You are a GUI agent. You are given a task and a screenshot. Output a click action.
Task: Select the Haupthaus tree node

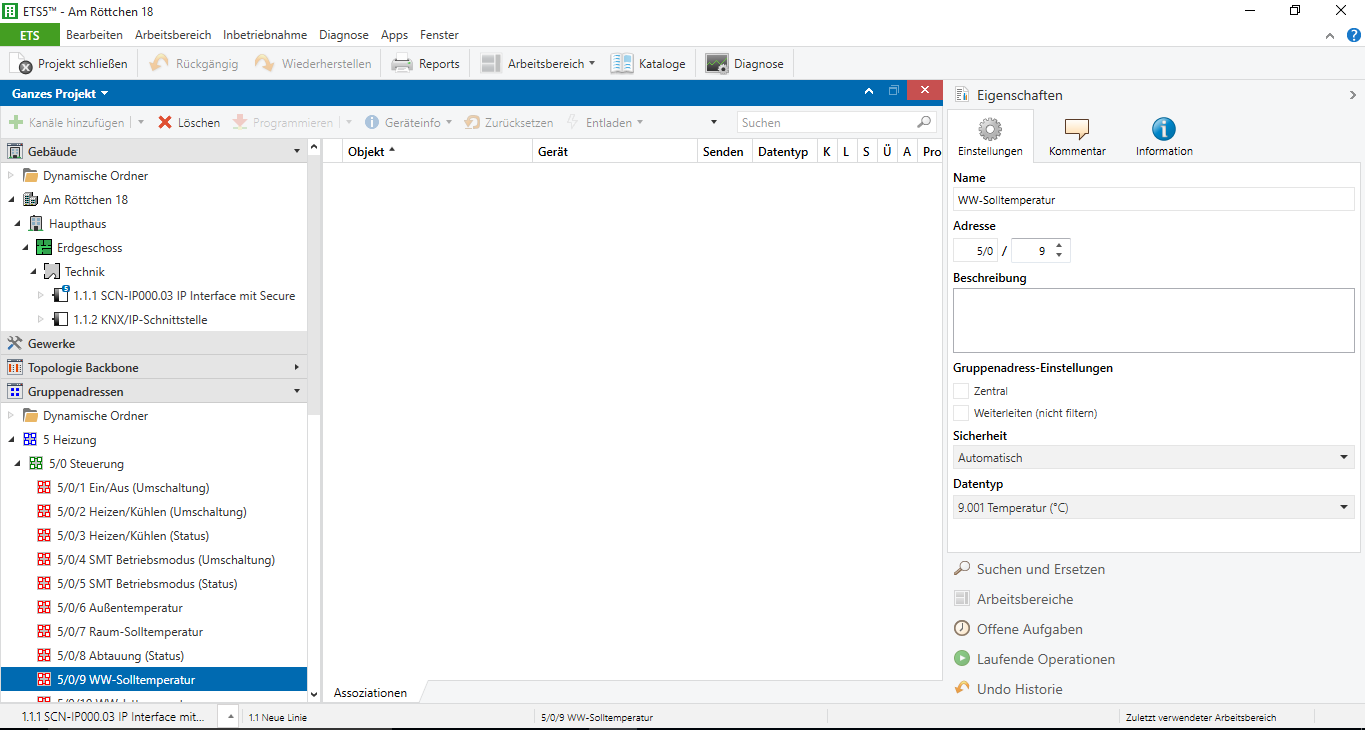(77, 224)
